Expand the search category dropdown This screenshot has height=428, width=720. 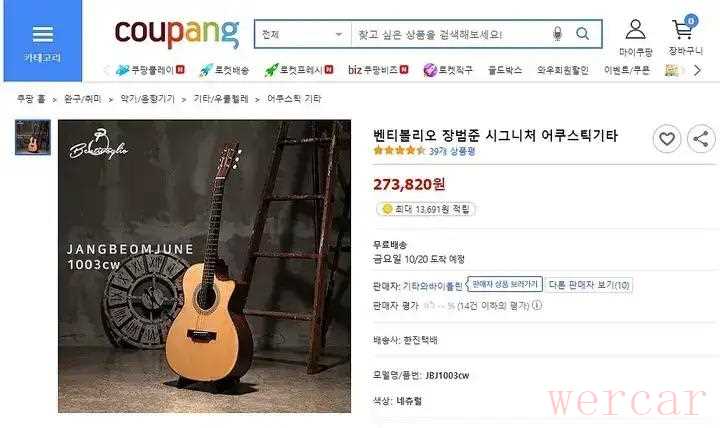coord(303,34)
